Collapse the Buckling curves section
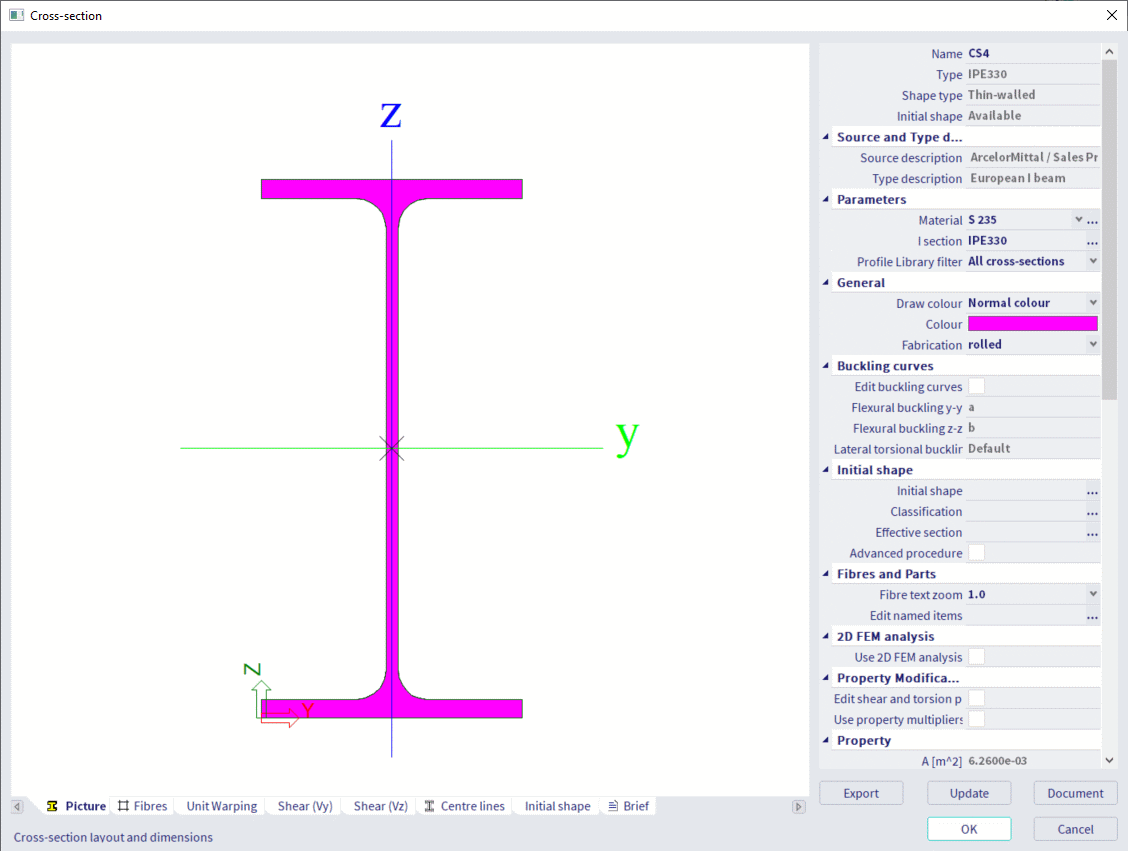1128x851 pixels. tap(826, 364)
